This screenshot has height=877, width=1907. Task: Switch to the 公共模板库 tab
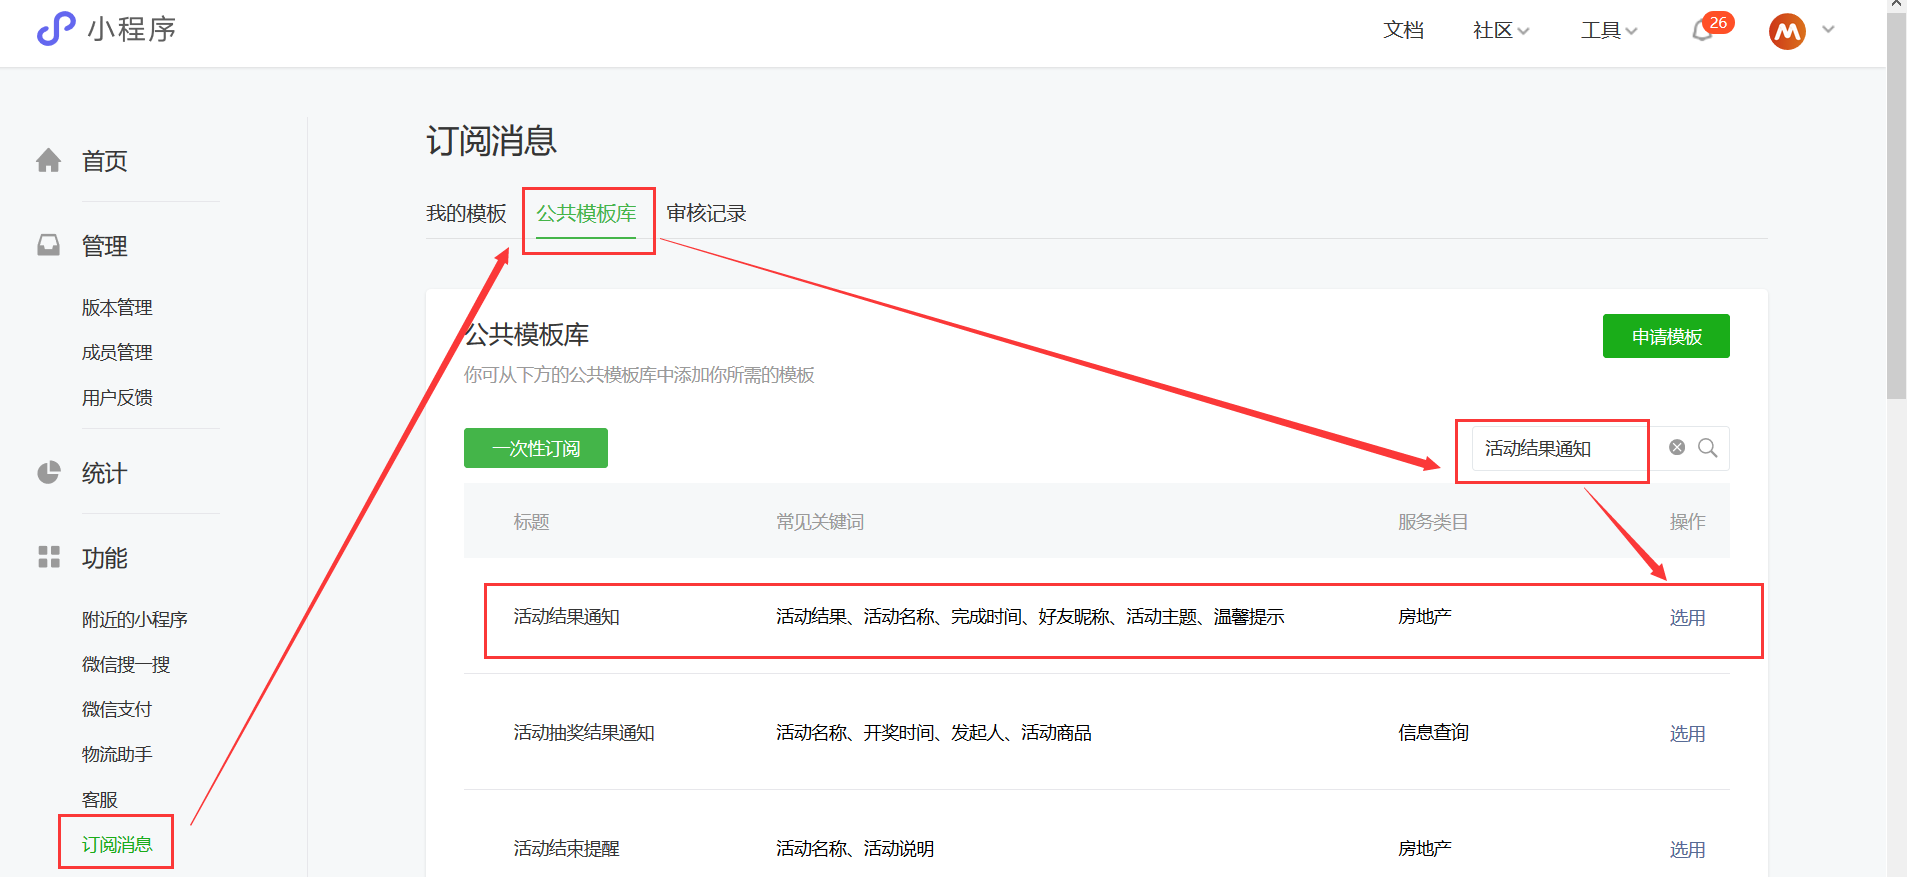pyautogui.click(x=586, y=213)
